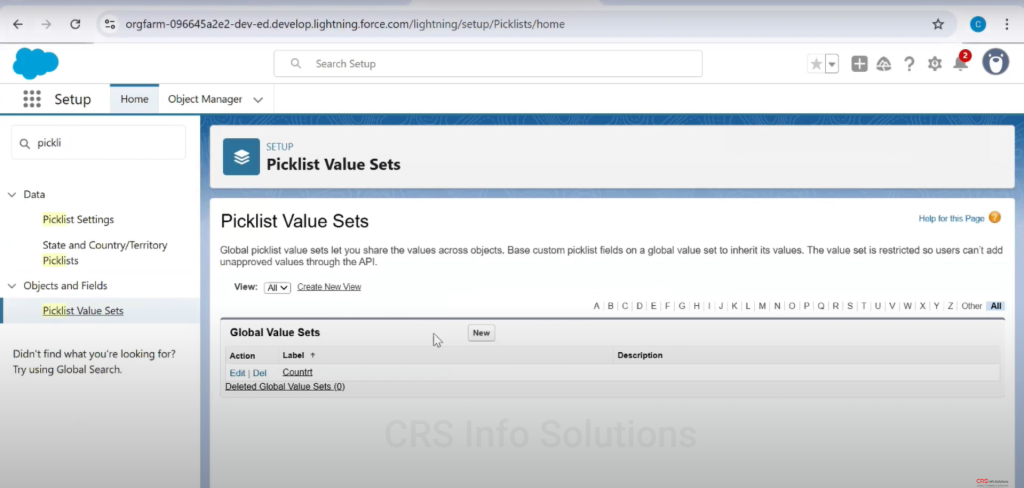1024x488 pixels.
Task: Open the notifications bell
Action: pos(960,63)
